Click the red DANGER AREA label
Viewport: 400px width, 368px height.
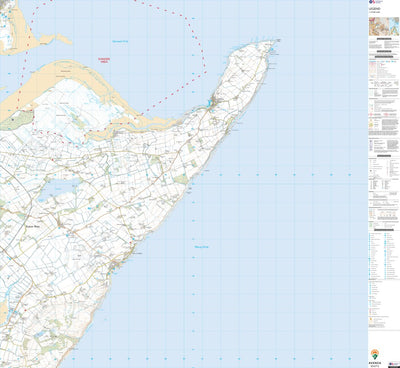(x=104, y=60)
